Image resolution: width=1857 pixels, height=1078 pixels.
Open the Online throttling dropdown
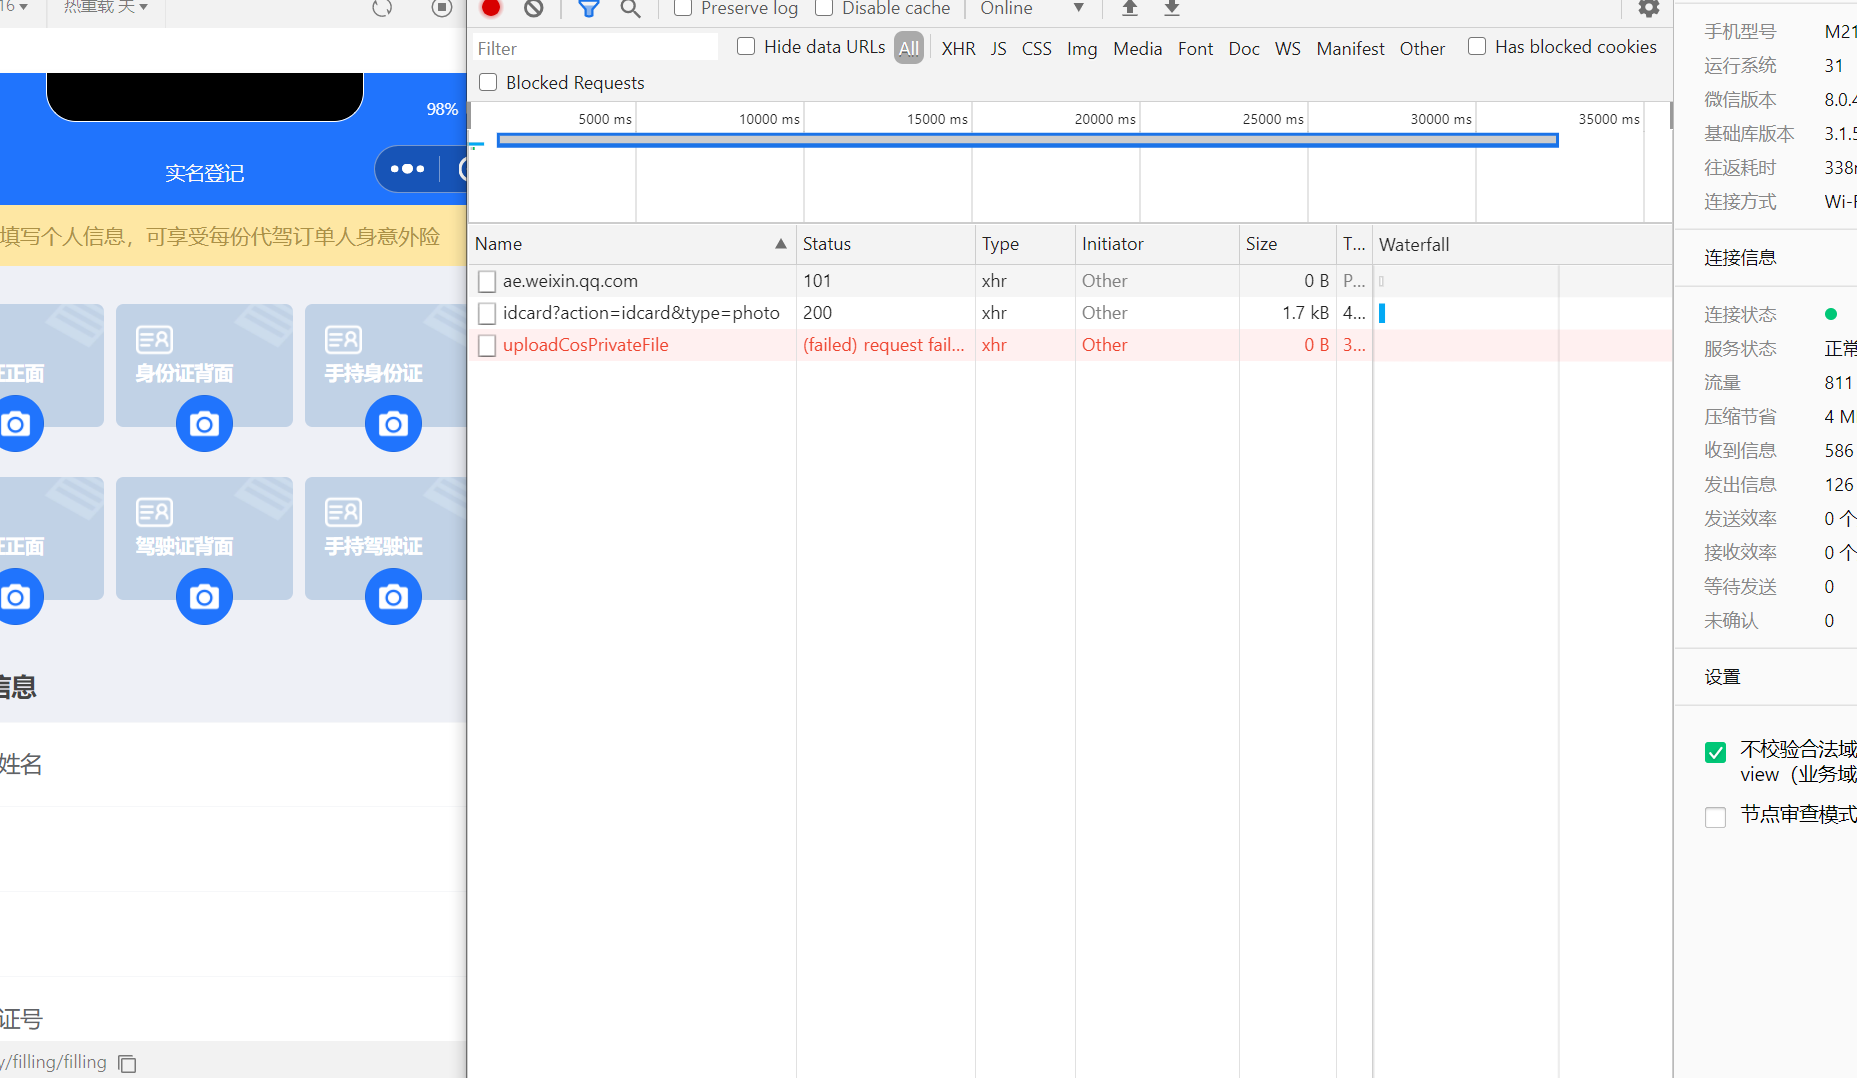point(1031,8)
